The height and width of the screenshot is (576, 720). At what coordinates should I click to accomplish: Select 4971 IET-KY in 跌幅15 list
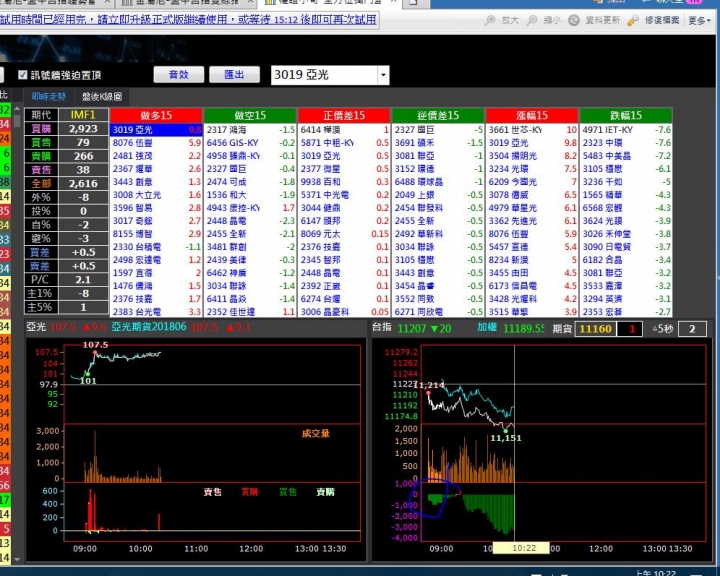click(626, 130)
